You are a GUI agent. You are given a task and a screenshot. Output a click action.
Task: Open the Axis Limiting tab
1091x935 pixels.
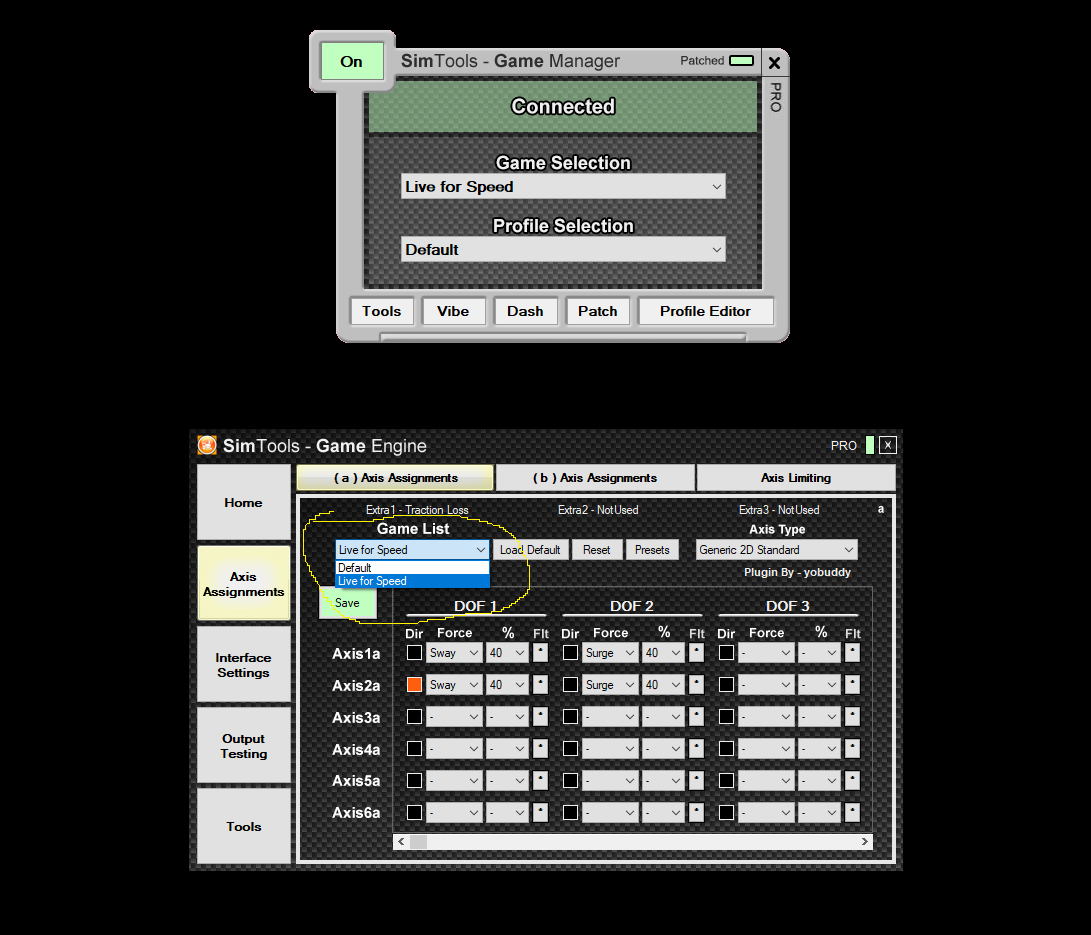pyautogui.click(x=795, y=478)
